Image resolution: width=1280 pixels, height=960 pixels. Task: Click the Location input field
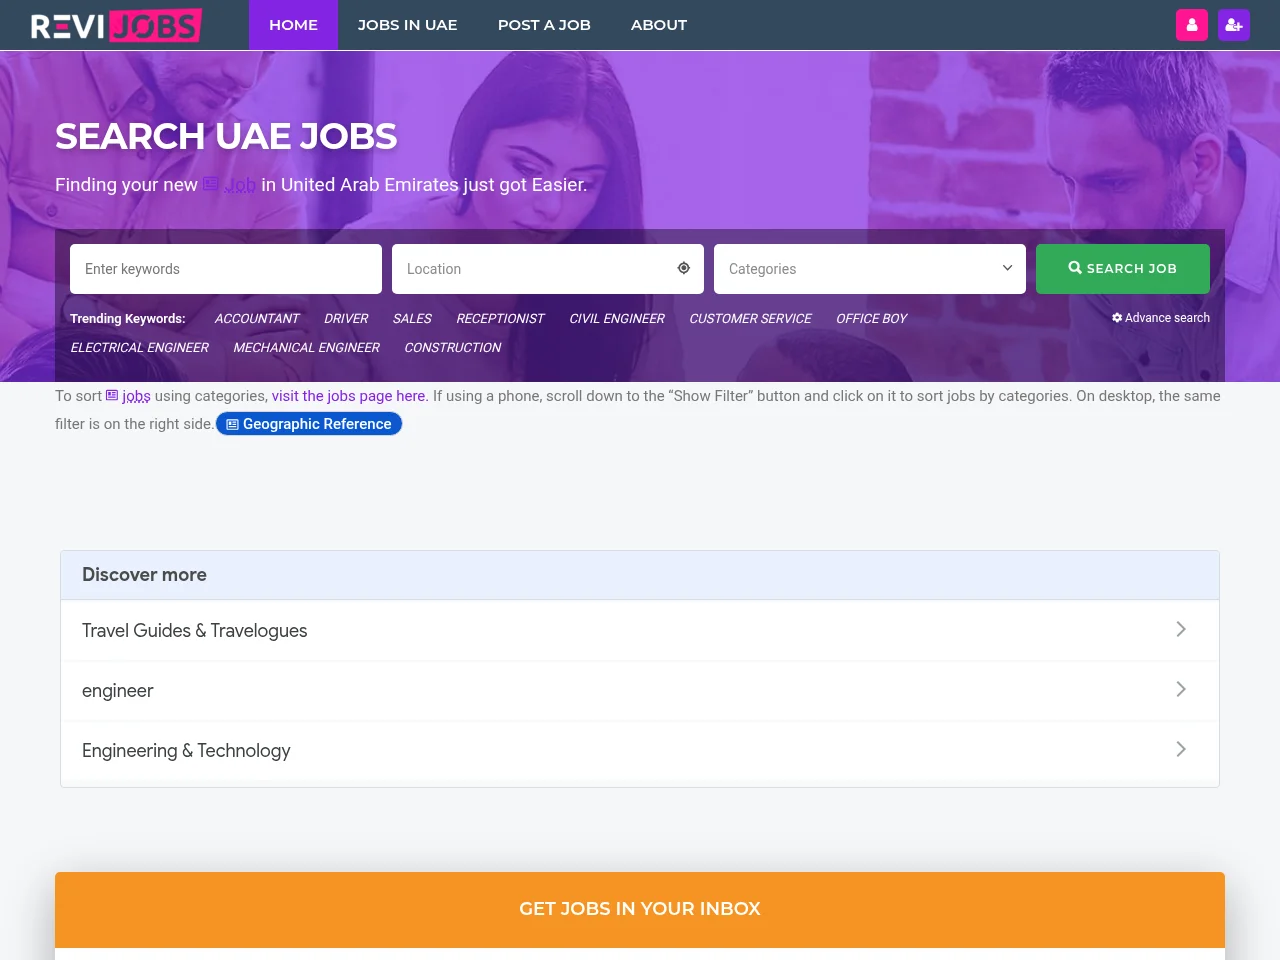548,269
